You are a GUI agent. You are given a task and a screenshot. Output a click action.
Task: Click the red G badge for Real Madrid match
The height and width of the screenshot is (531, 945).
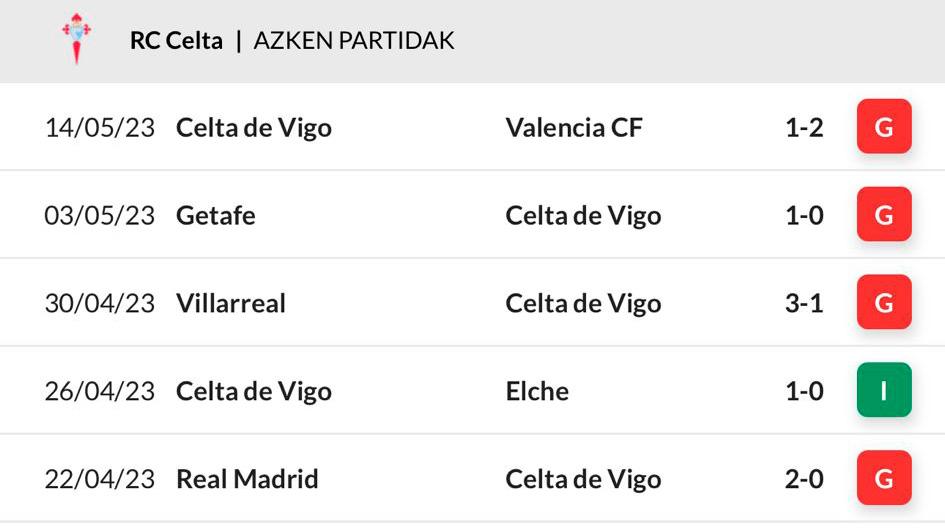click(884, 479)
